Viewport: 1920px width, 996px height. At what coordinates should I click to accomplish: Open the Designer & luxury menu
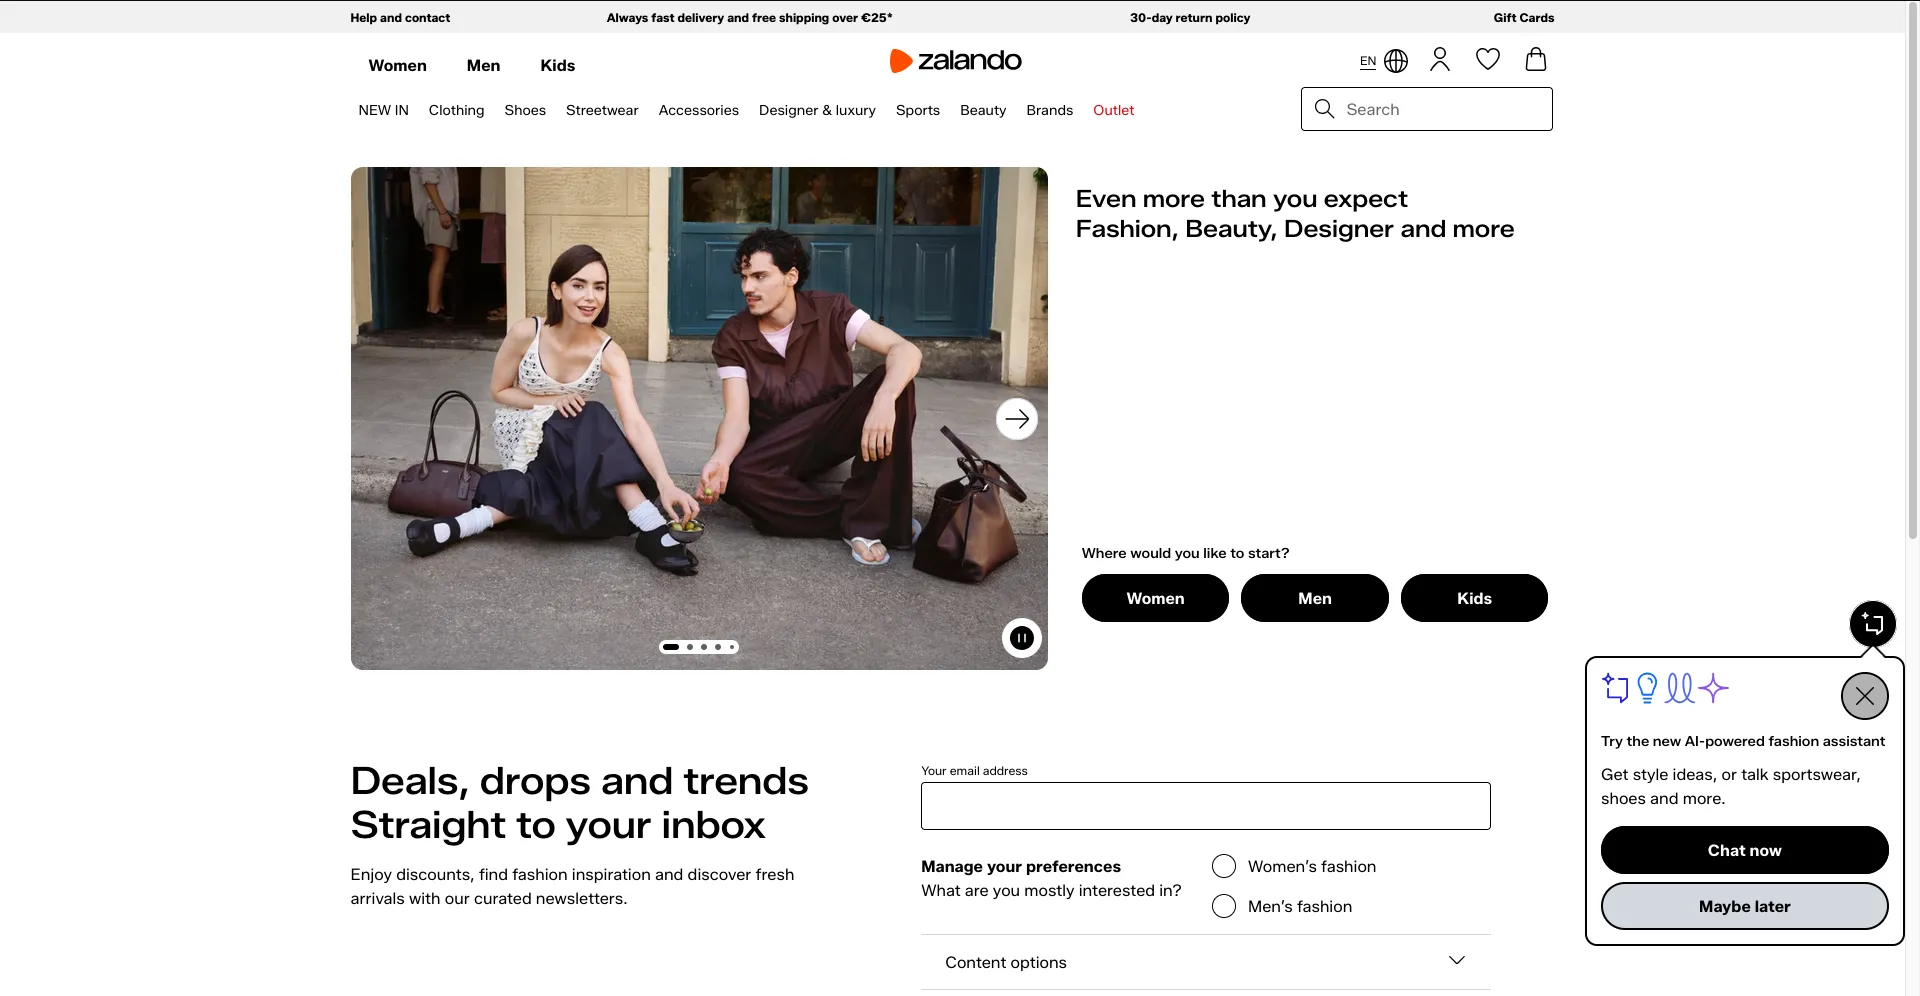(x=817, y=110)
